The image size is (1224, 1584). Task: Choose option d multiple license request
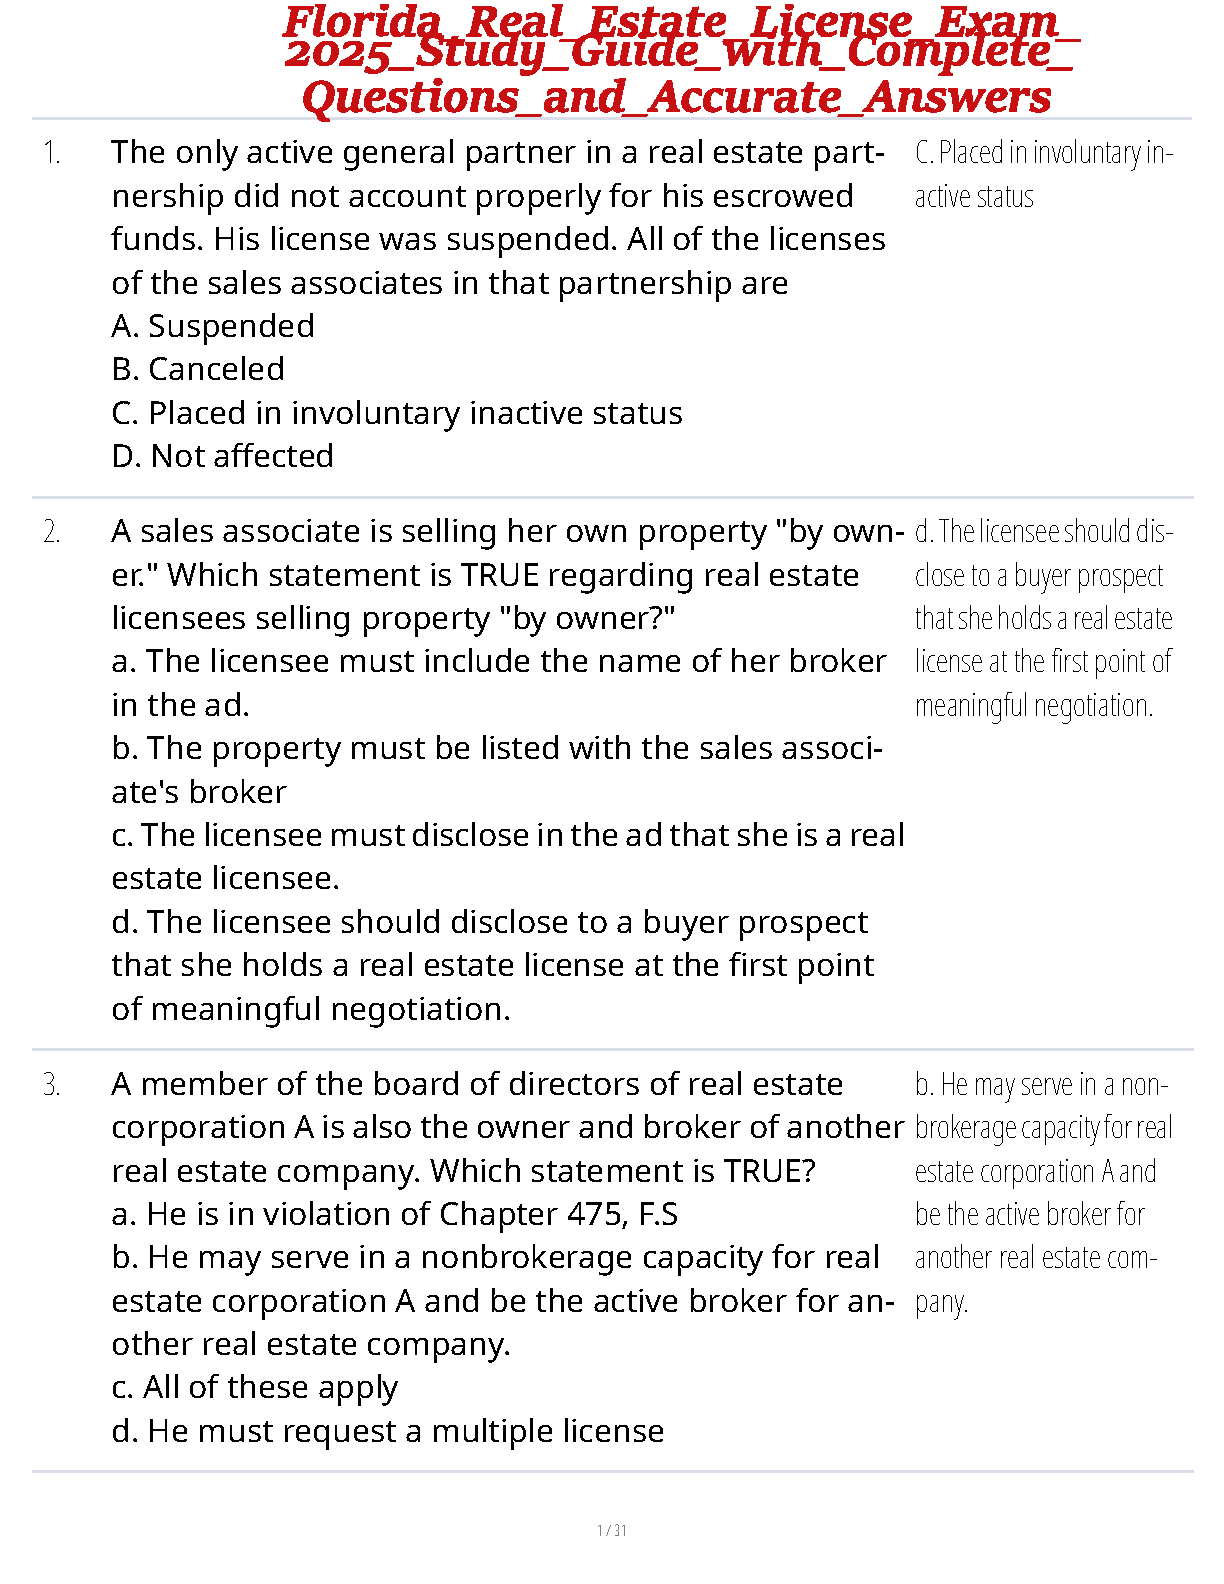click(x=388, y=1431)
